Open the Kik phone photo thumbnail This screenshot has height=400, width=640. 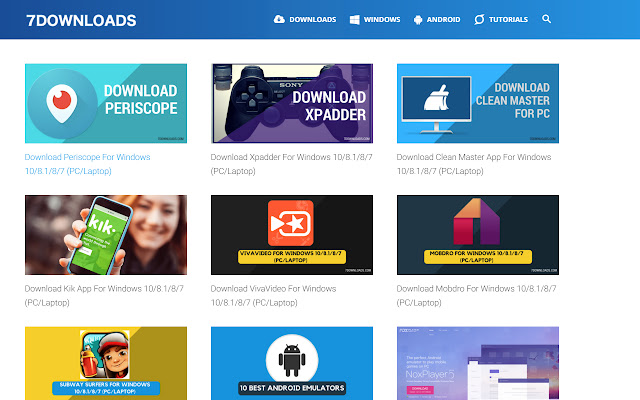click(x=106, y=235)
